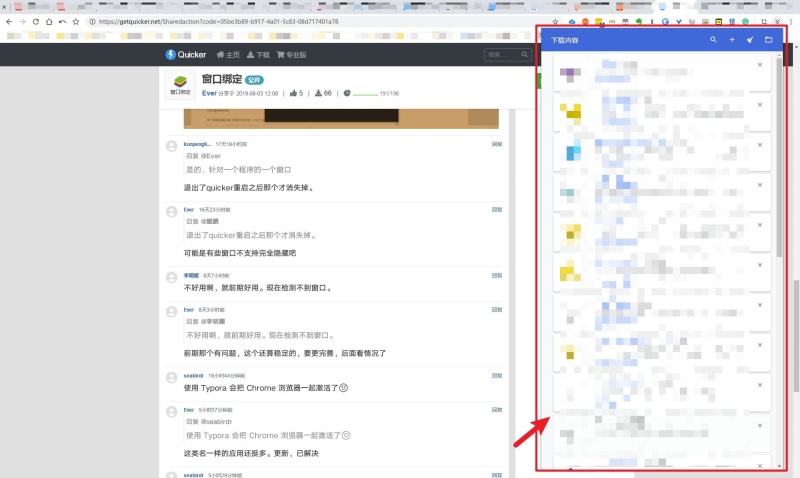Screen dimensions: 800x478
Task: Reply to Ever's 8天3小时前 comment
Action: 496,310
